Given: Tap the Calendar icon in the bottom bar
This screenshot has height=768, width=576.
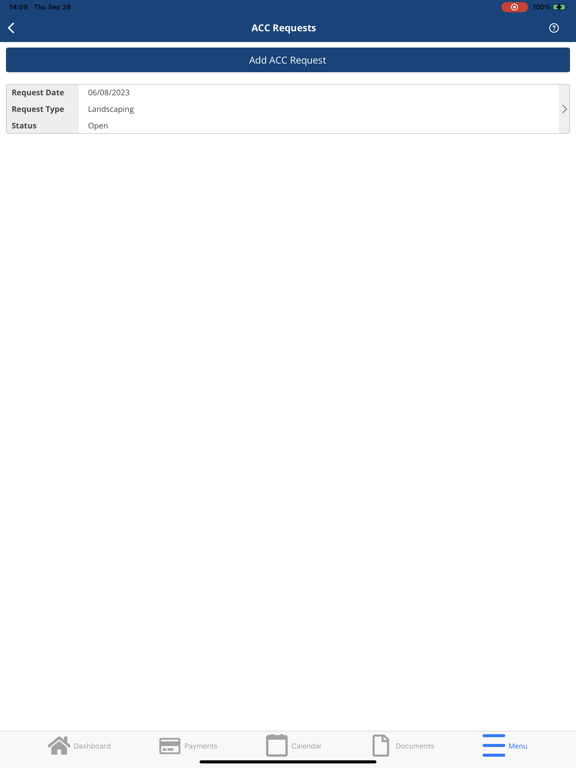Looking at the screenshot, I should tap(277, 745).
